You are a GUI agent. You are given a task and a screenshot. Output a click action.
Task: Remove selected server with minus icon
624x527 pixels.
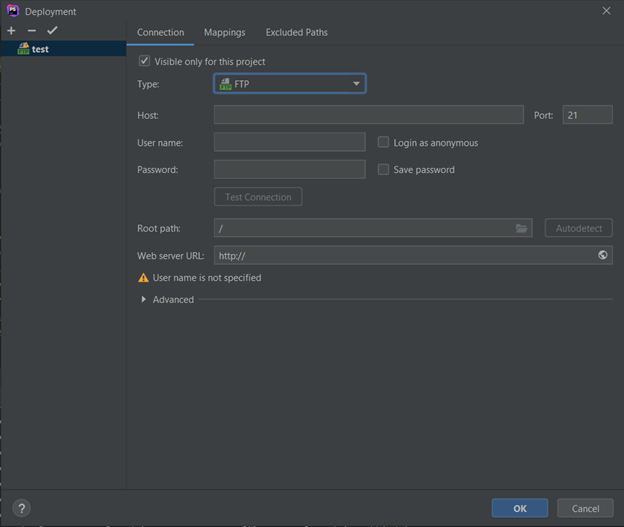tap(32, 31)
